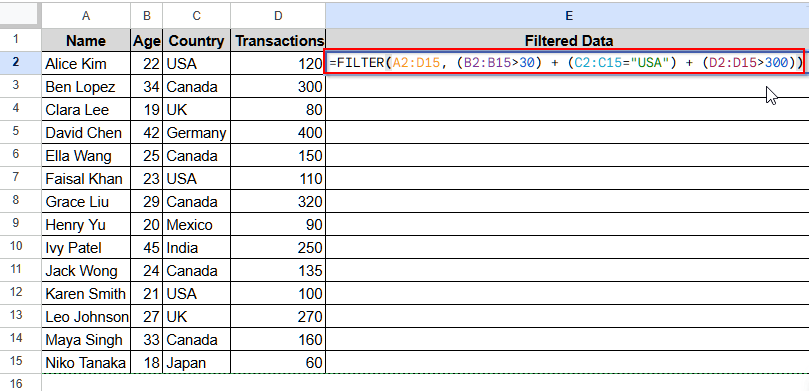Viewport: 809px width, 391px height.
Task: Click age cell showing 42
Action: (147, 132)
